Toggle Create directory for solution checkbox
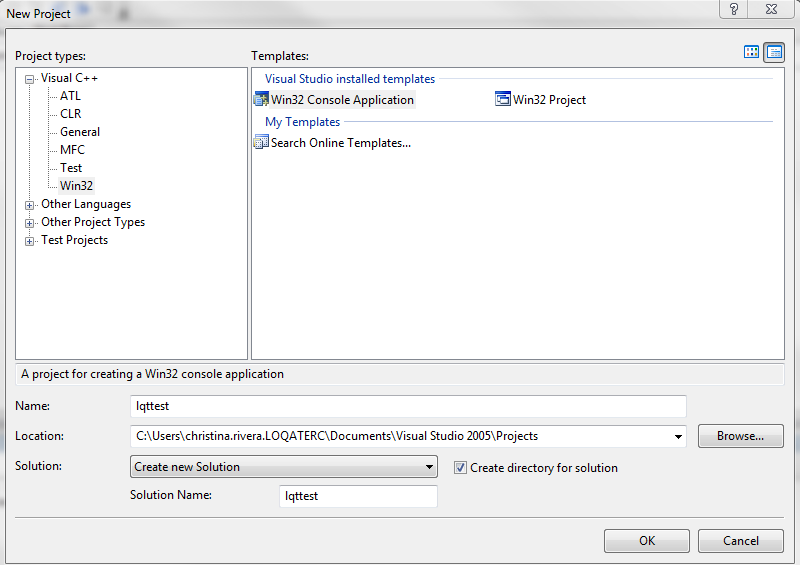This screenshot has height=565, width=800. pyautogui.click(x=460, y=468)
